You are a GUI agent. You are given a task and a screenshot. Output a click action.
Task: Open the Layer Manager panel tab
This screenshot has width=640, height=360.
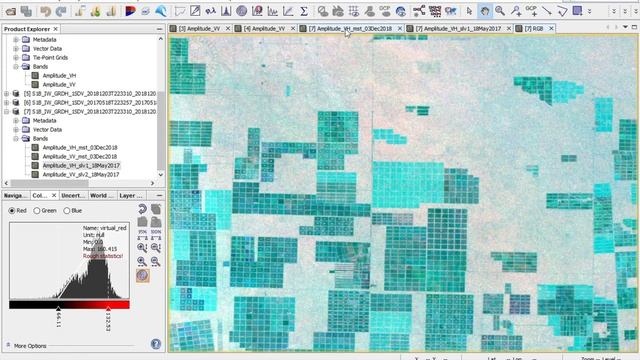(131, 196)
